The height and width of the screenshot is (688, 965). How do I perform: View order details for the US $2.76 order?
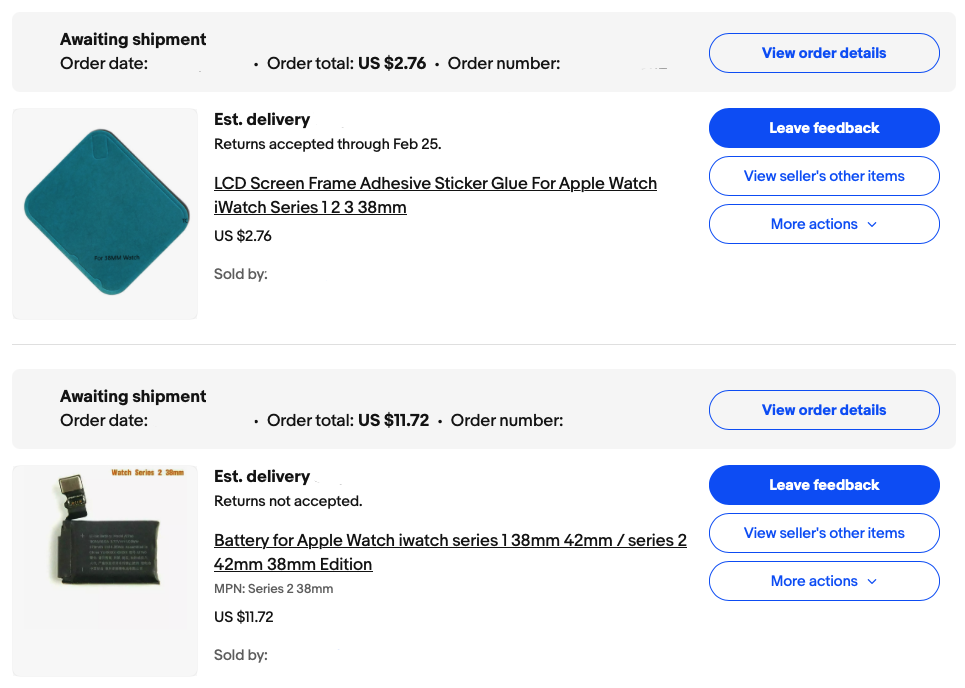tap(823, 53)
